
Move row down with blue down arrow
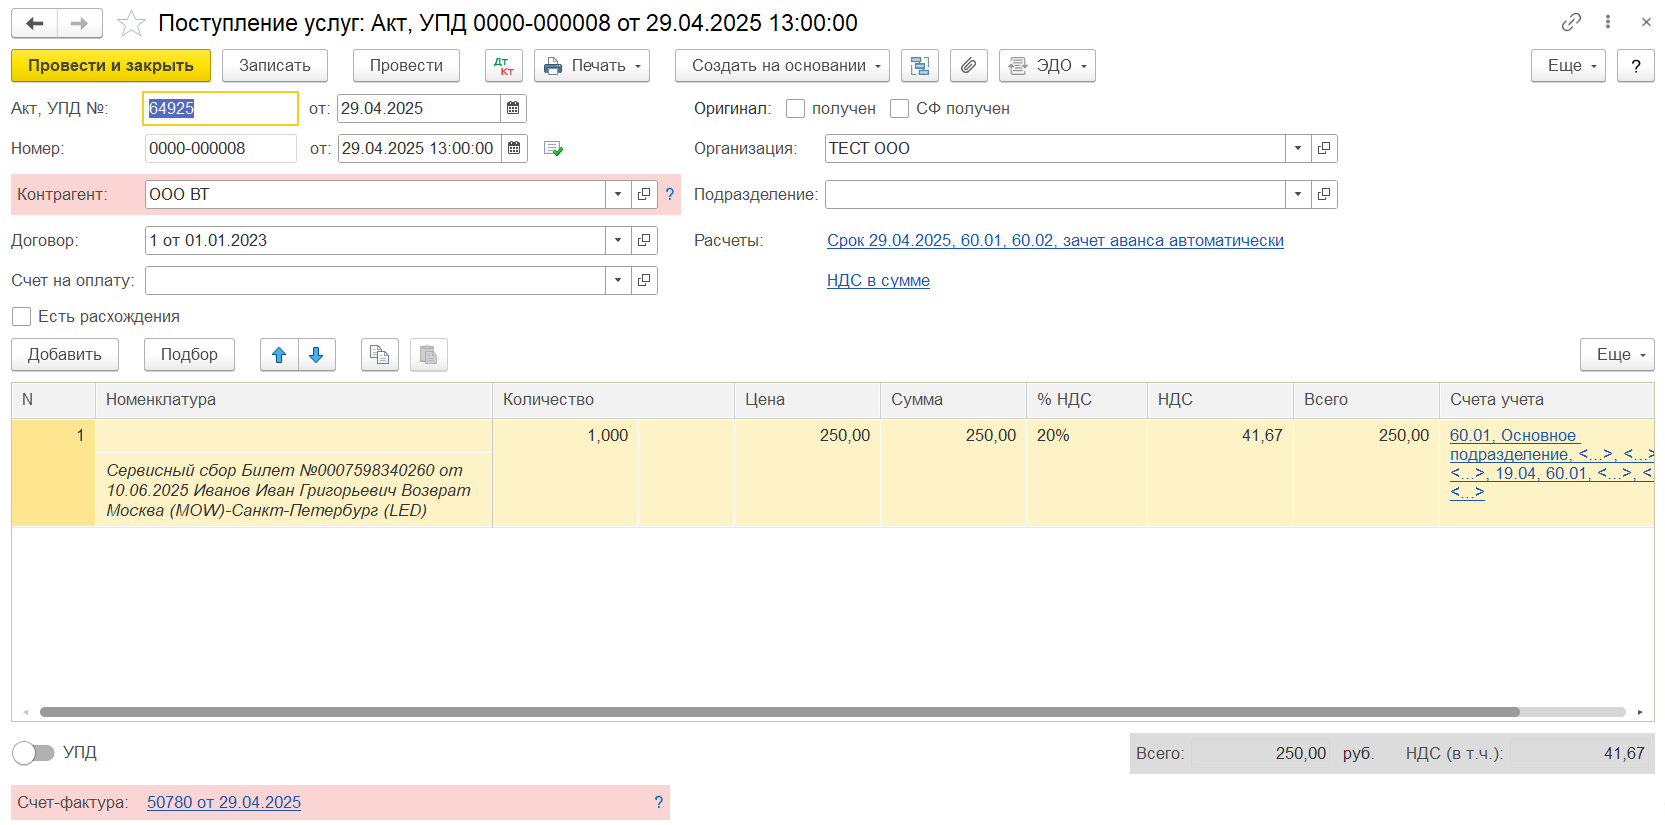[x=316, y=355]
